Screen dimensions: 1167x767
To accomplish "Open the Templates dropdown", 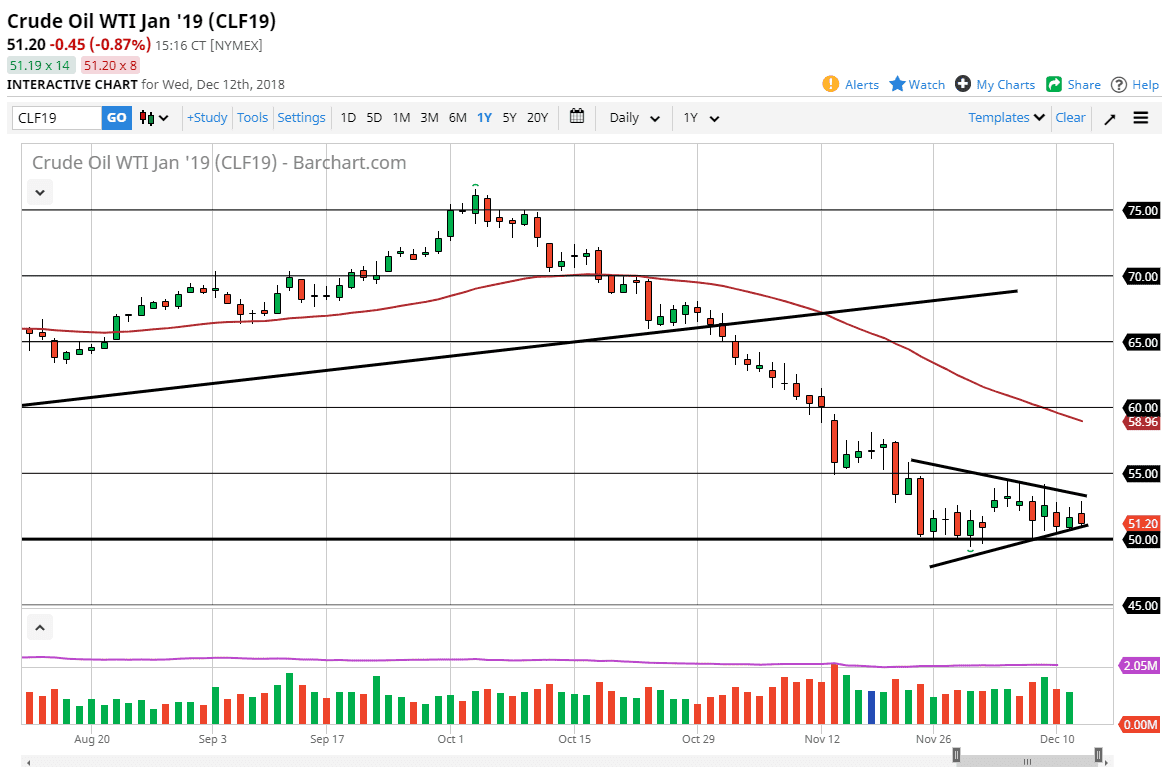I will (x=1007, y=118).
